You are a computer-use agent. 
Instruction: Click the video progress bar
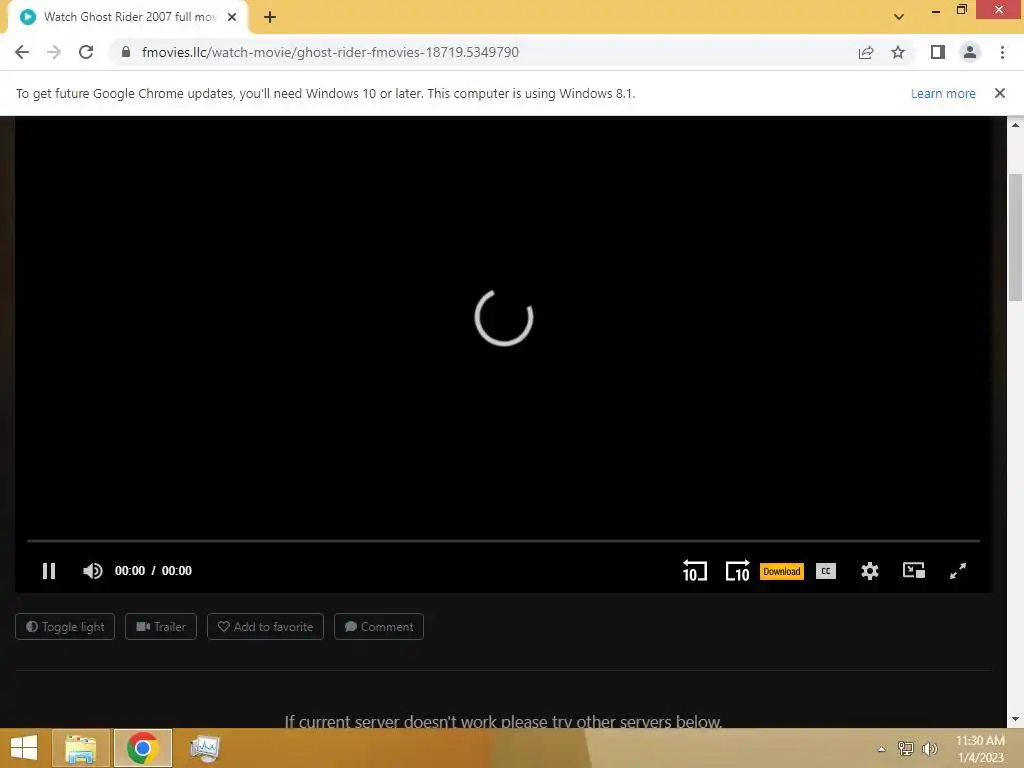(503, 541)
